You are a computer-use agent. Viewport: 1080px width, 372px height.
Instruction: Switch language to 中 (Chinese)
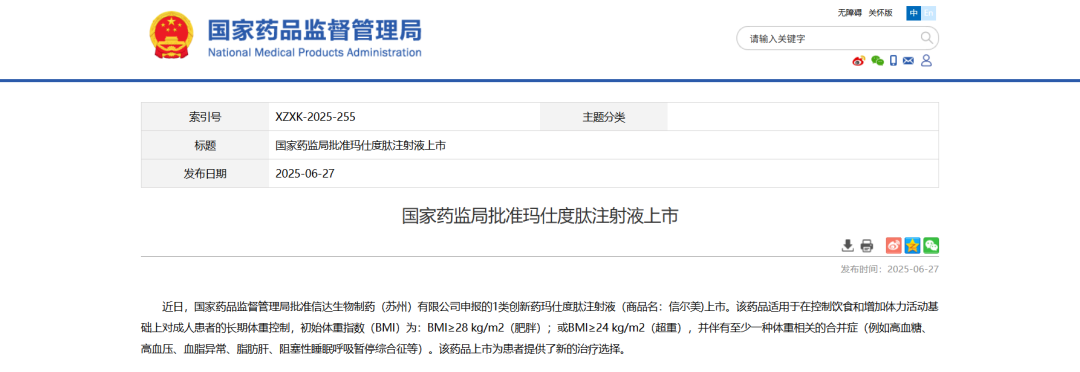(913, 12)
